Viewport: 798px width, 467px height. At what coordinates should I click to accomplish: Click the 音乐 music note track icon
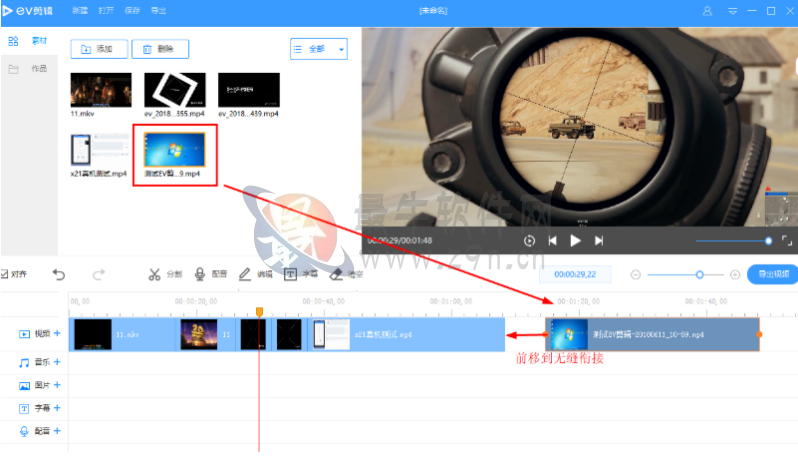coord(24,363)
